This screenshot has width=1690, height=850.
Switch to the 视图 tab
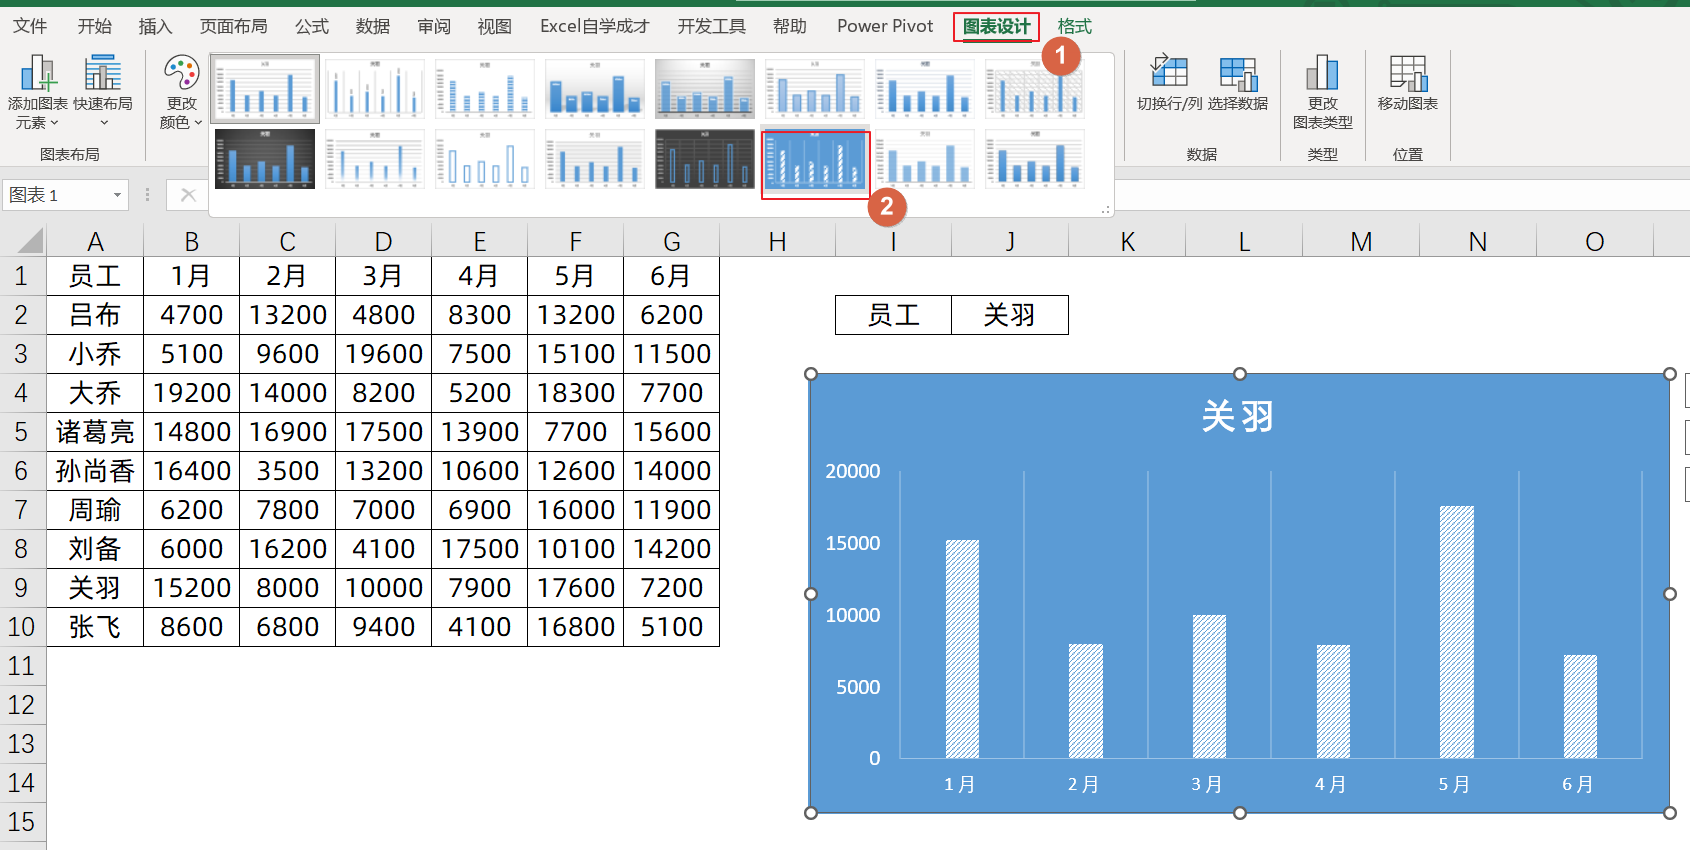(494, 26)
